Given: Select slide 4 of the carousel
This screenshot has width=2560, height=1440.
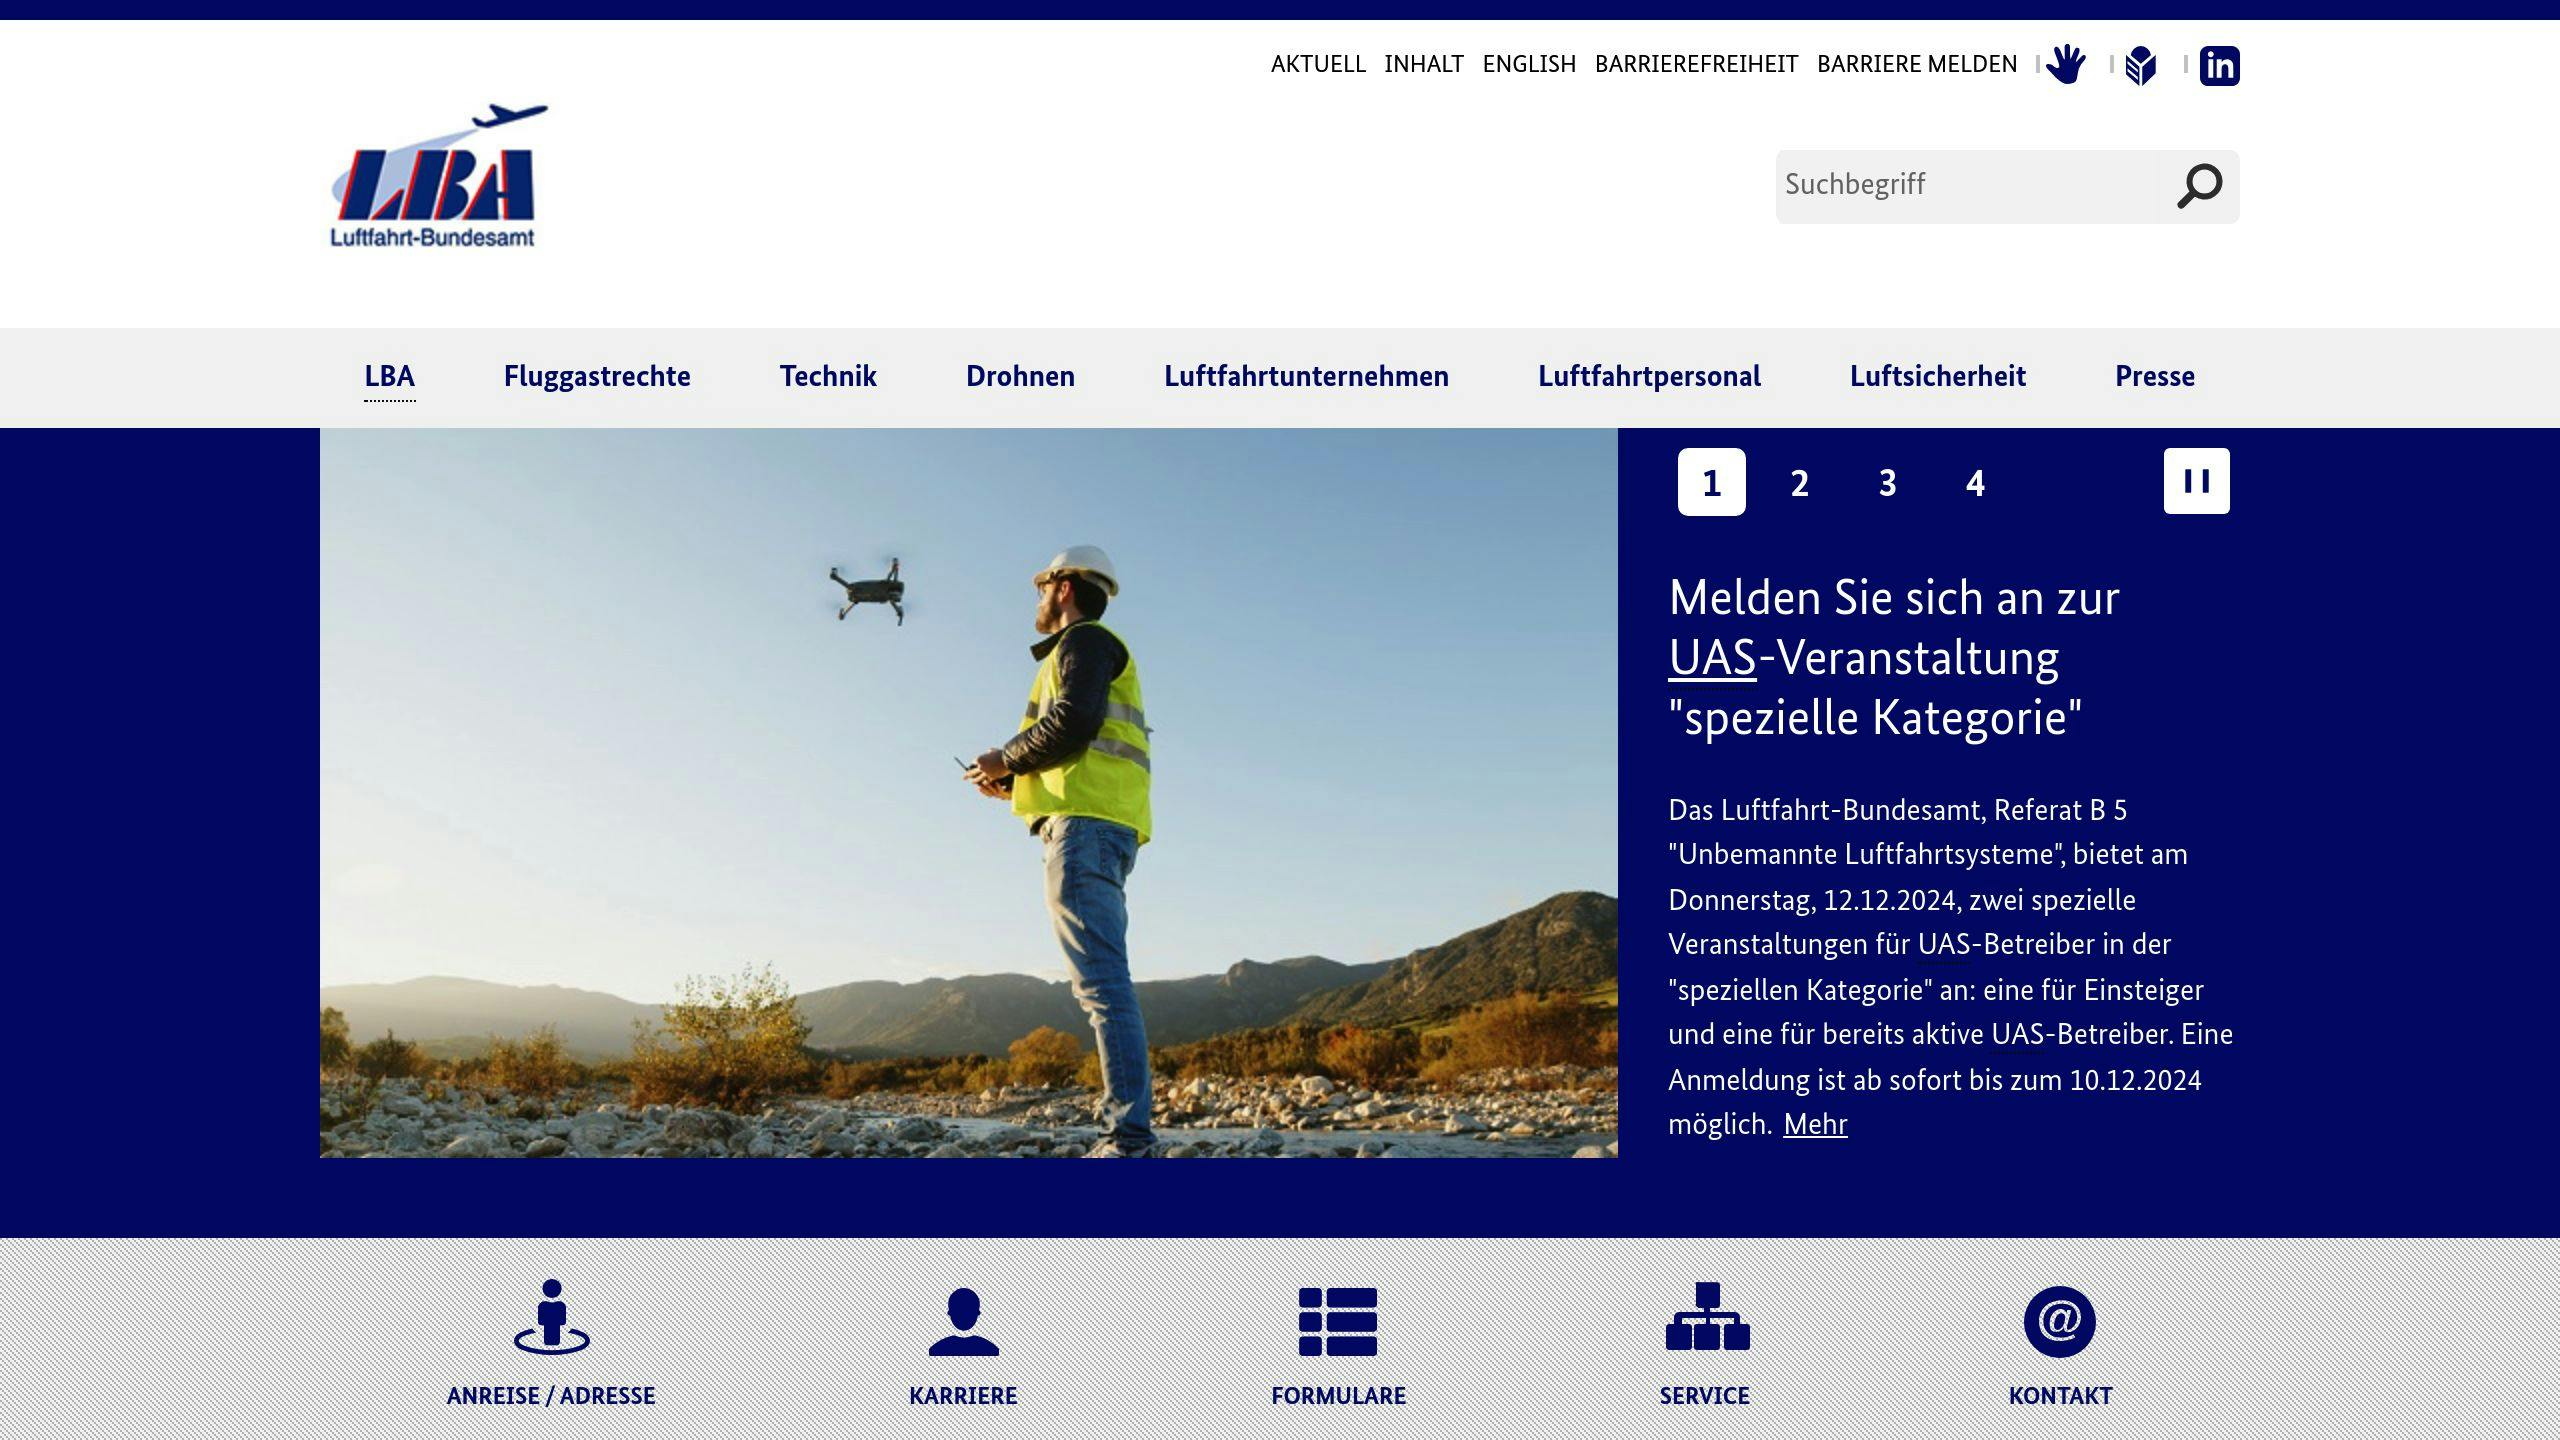Looking at the screenshot, I should pyautogui.click(x=1975, y=483).
